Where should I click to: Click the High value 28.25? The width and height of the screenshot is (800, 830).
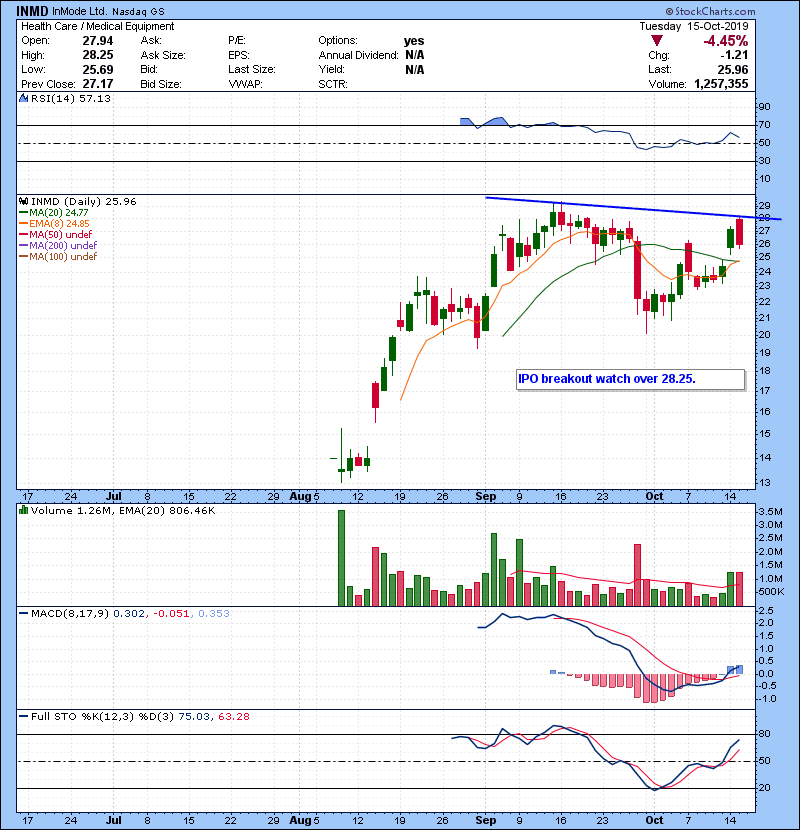(98, 55)
